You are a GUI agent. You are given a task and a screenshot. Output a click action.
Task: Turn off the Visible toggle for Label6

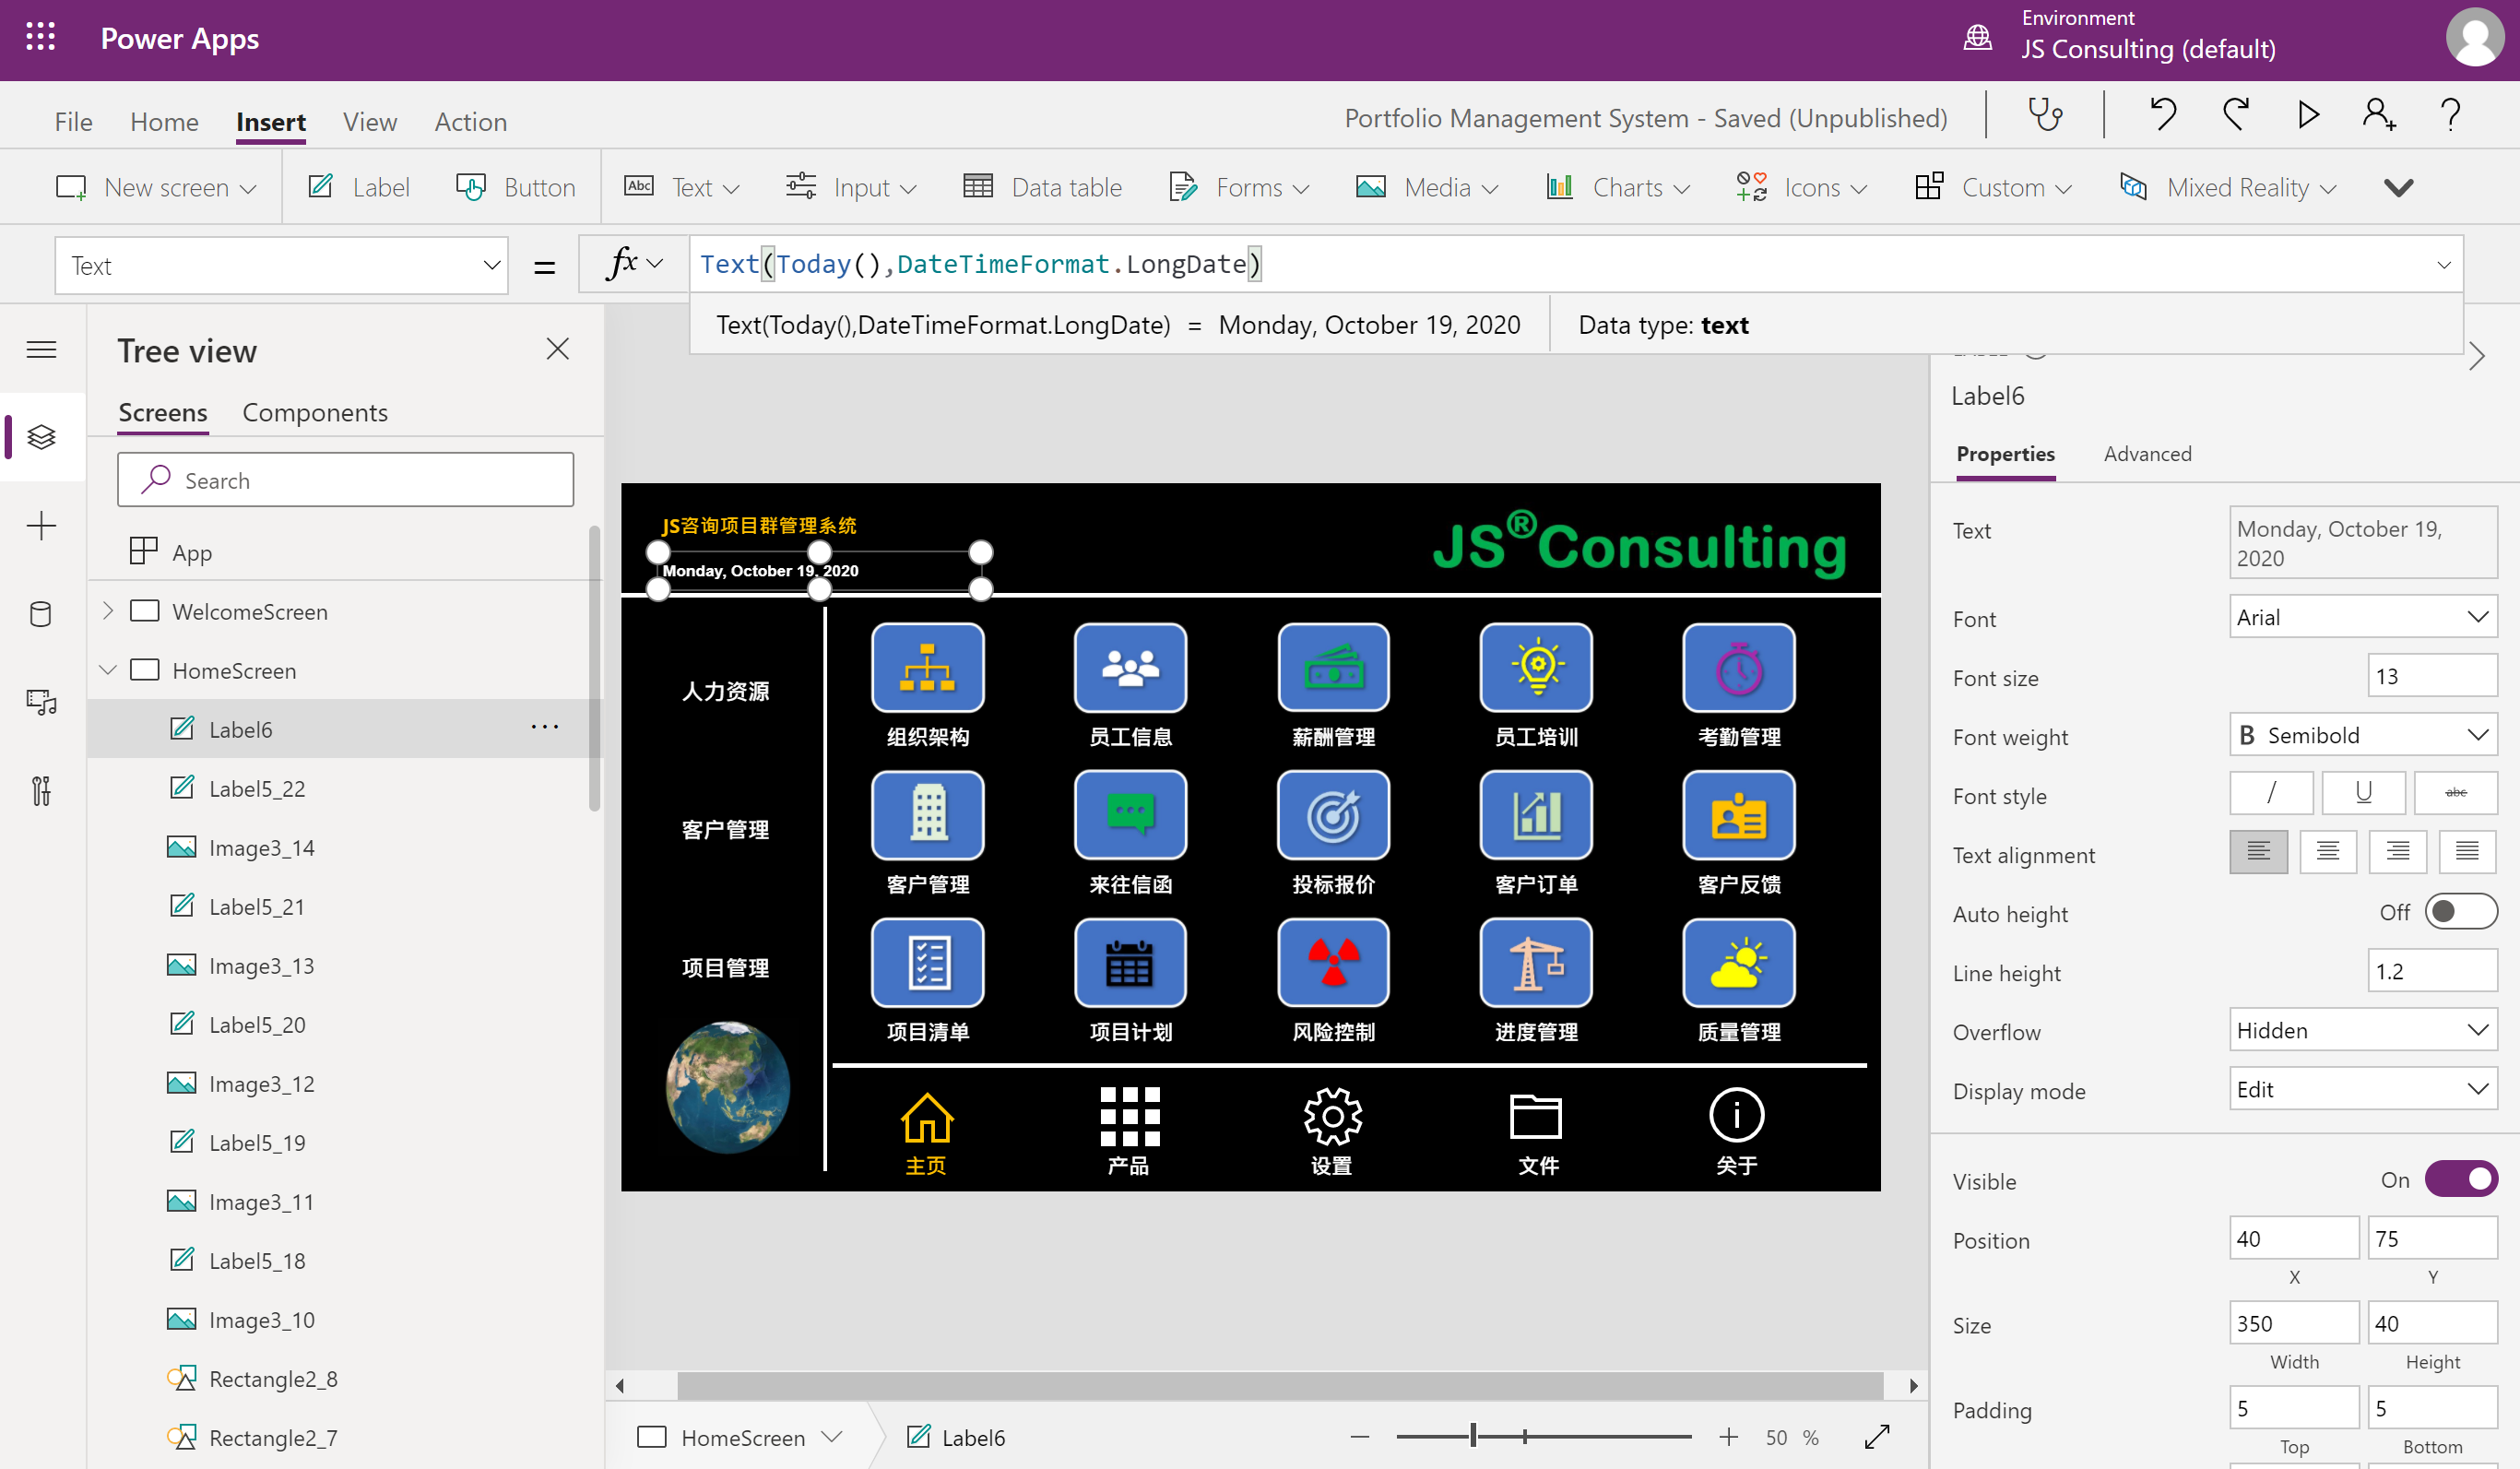click(2463, 1179)
